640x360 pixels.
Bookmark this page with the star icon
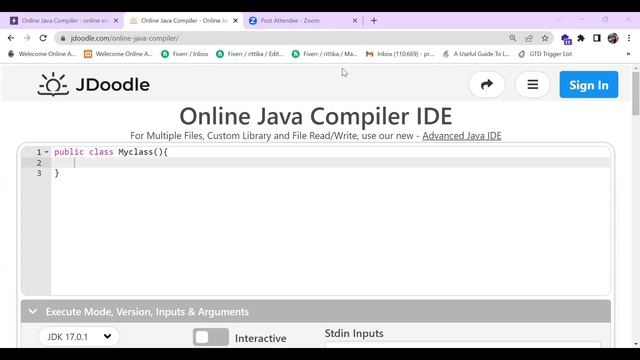pyautogui.click(x=545, y=38)
